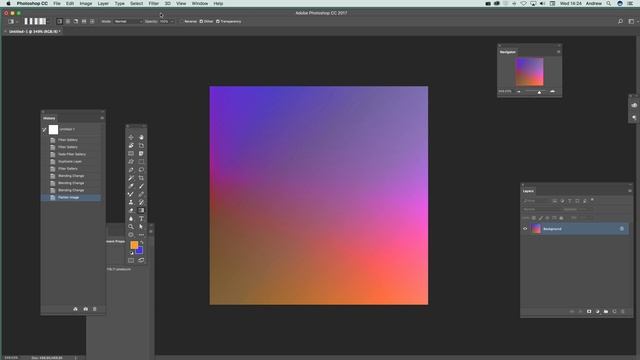Switch to the Untitled-1 document tab
Image resolution: width=640 pixels, height=360 pixels.
(x=34, y=31)
